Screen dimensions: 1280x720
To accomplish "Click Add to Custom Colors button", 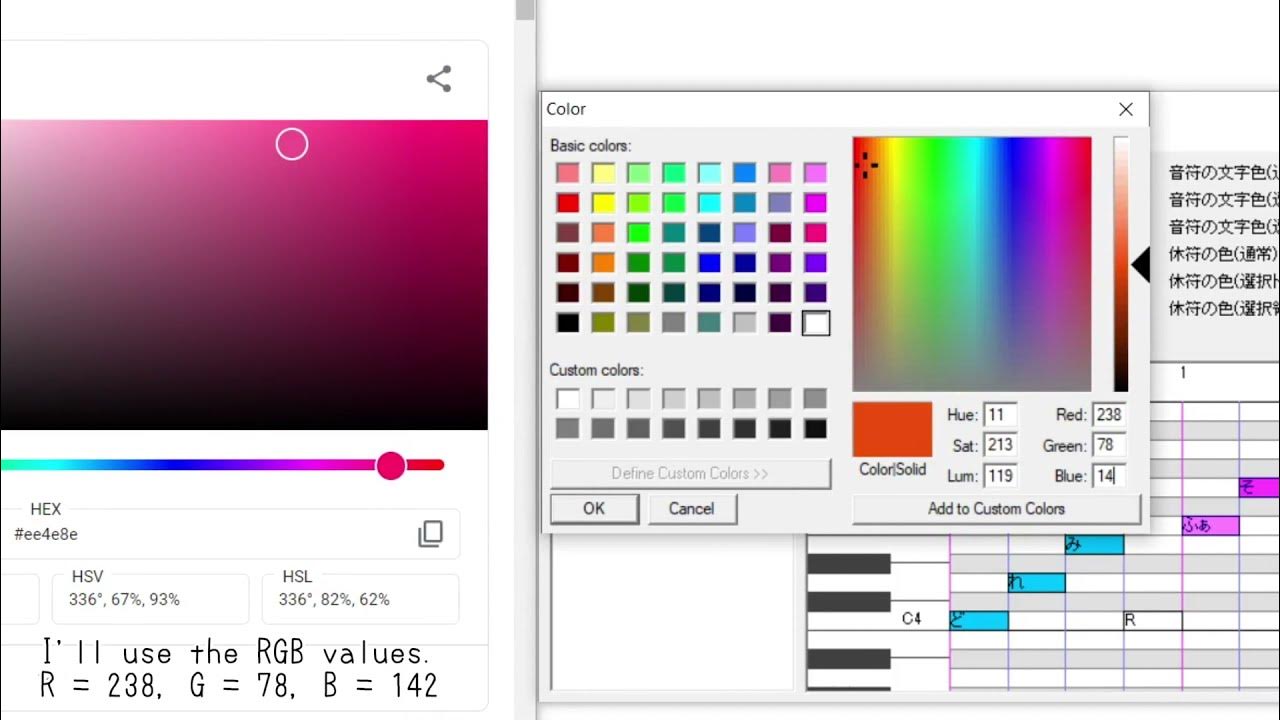I will pos(996,508).
